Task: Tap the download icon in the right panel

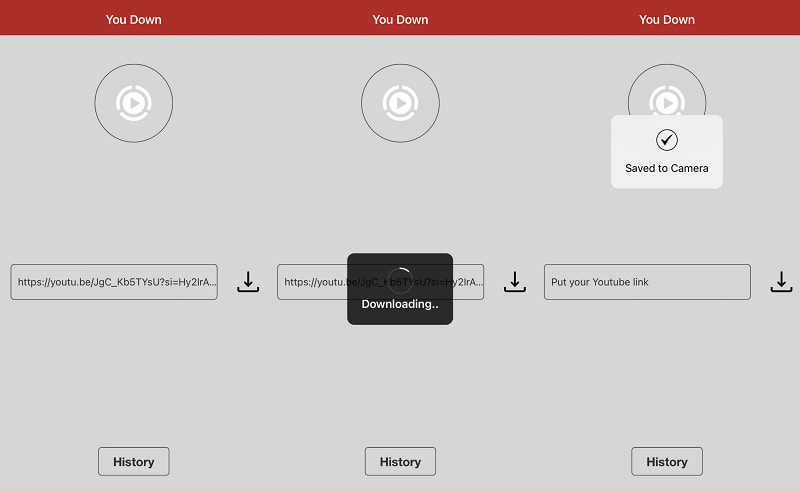Action: tap(781, 282)
